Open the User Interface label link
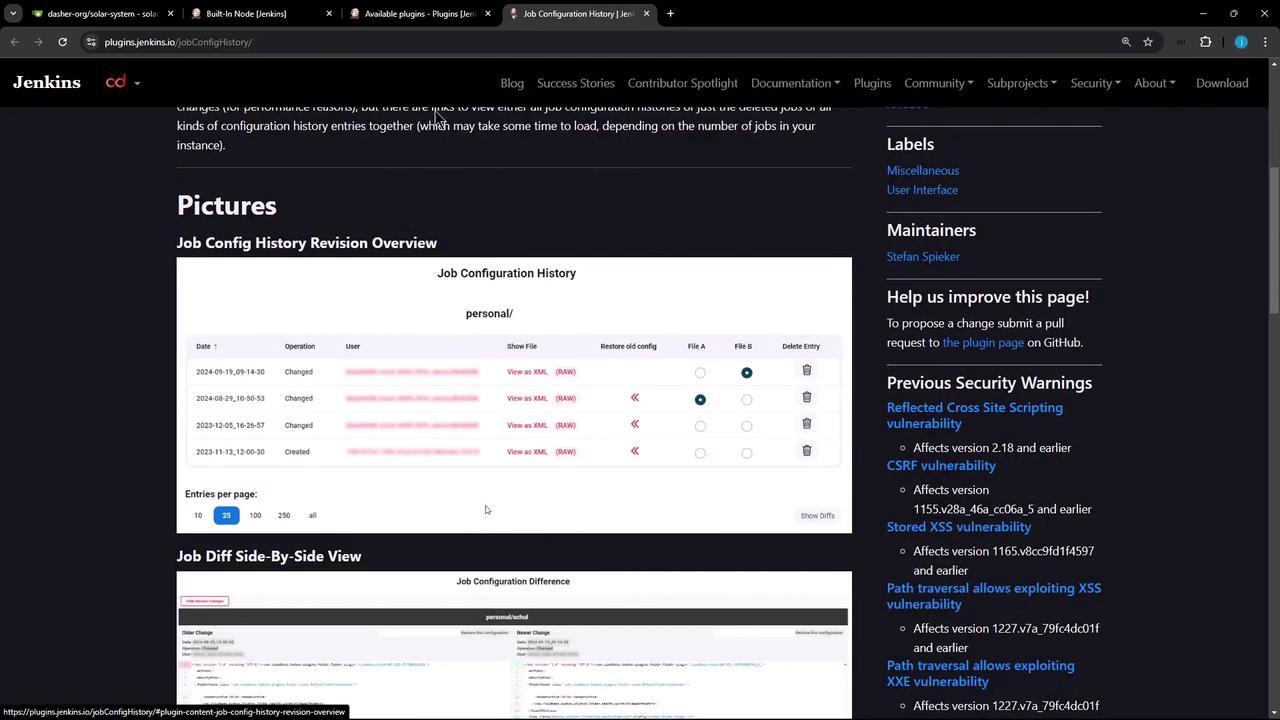Image resolution: width=1280 pixels, height=720 pixels. [x=922, y=190]
